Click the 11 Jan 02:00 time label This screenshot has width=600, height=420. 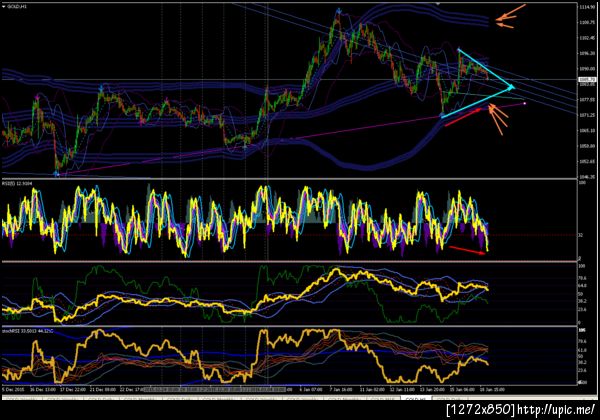coord(372,389)
